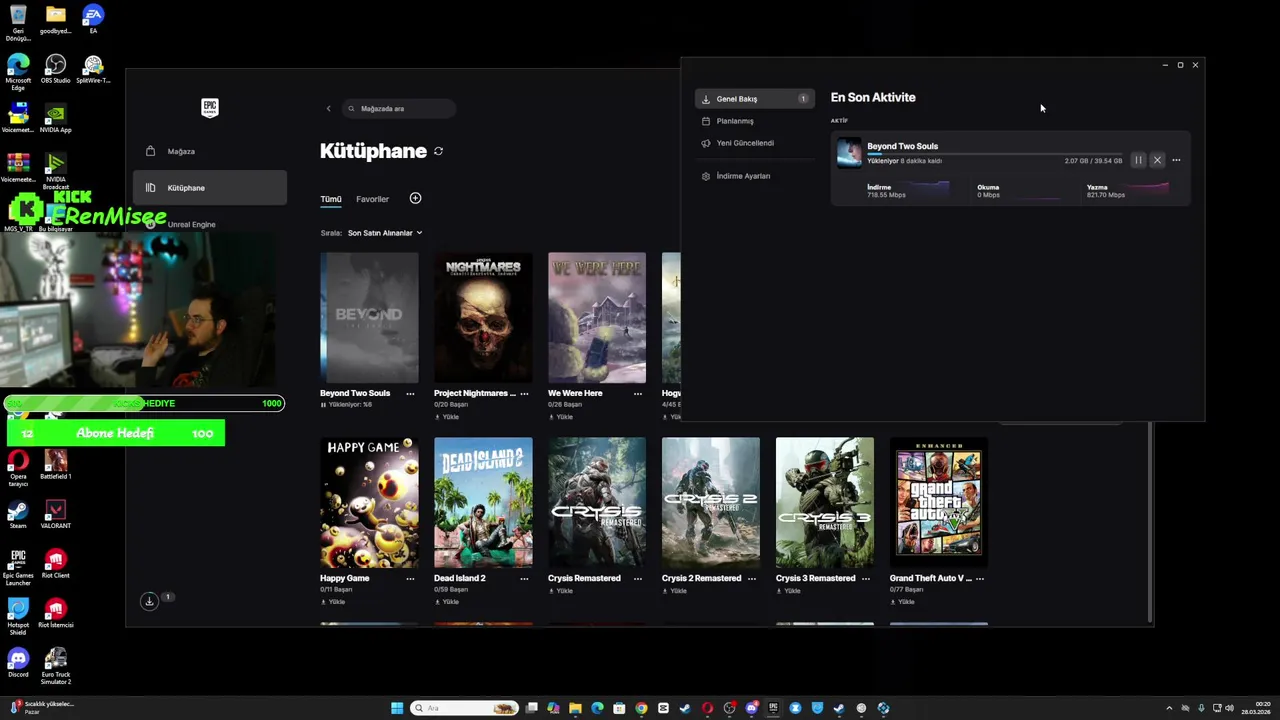Open Dead Island 2 cover tile
The width and height of the screenshot is (1280, 720).
coord(483,502)
